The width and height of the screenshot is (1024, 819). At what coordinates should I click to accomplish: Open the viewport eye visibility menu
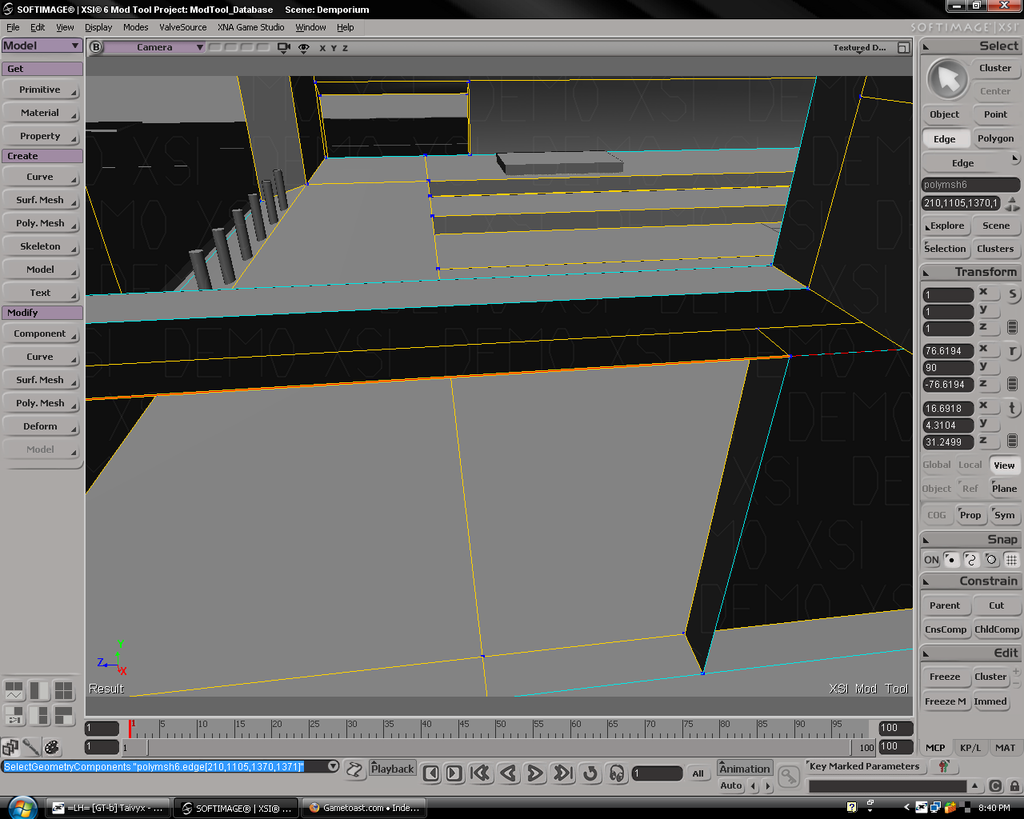(x=304, y=48)
